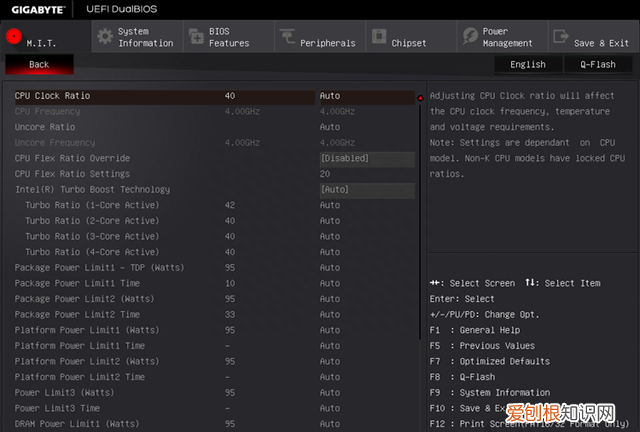Click the settings list vertical scrollbar
The height and width of the screenshot is (432, 640).
[420, 260]
